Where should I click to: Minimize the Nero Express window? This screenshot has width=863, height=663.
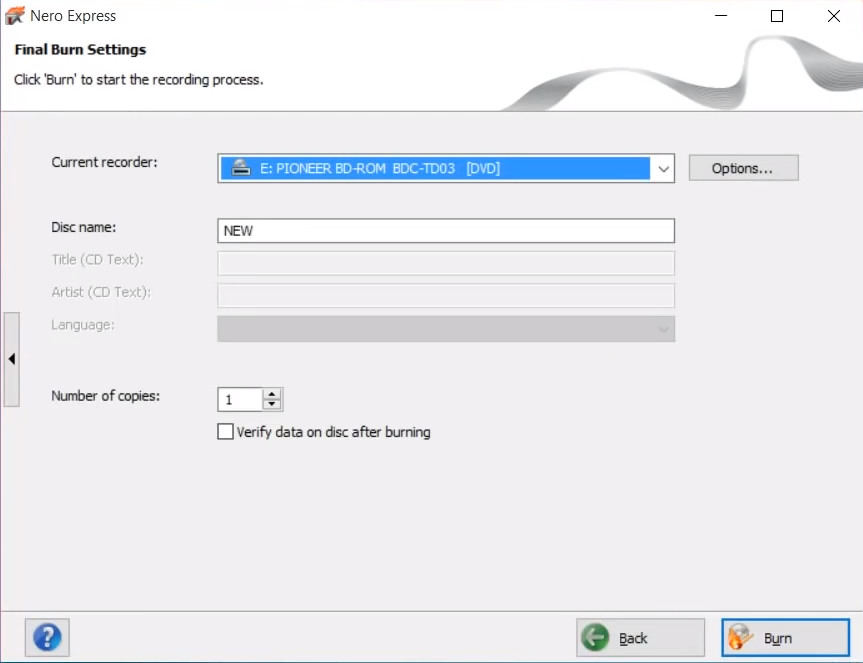coord(720,16)
